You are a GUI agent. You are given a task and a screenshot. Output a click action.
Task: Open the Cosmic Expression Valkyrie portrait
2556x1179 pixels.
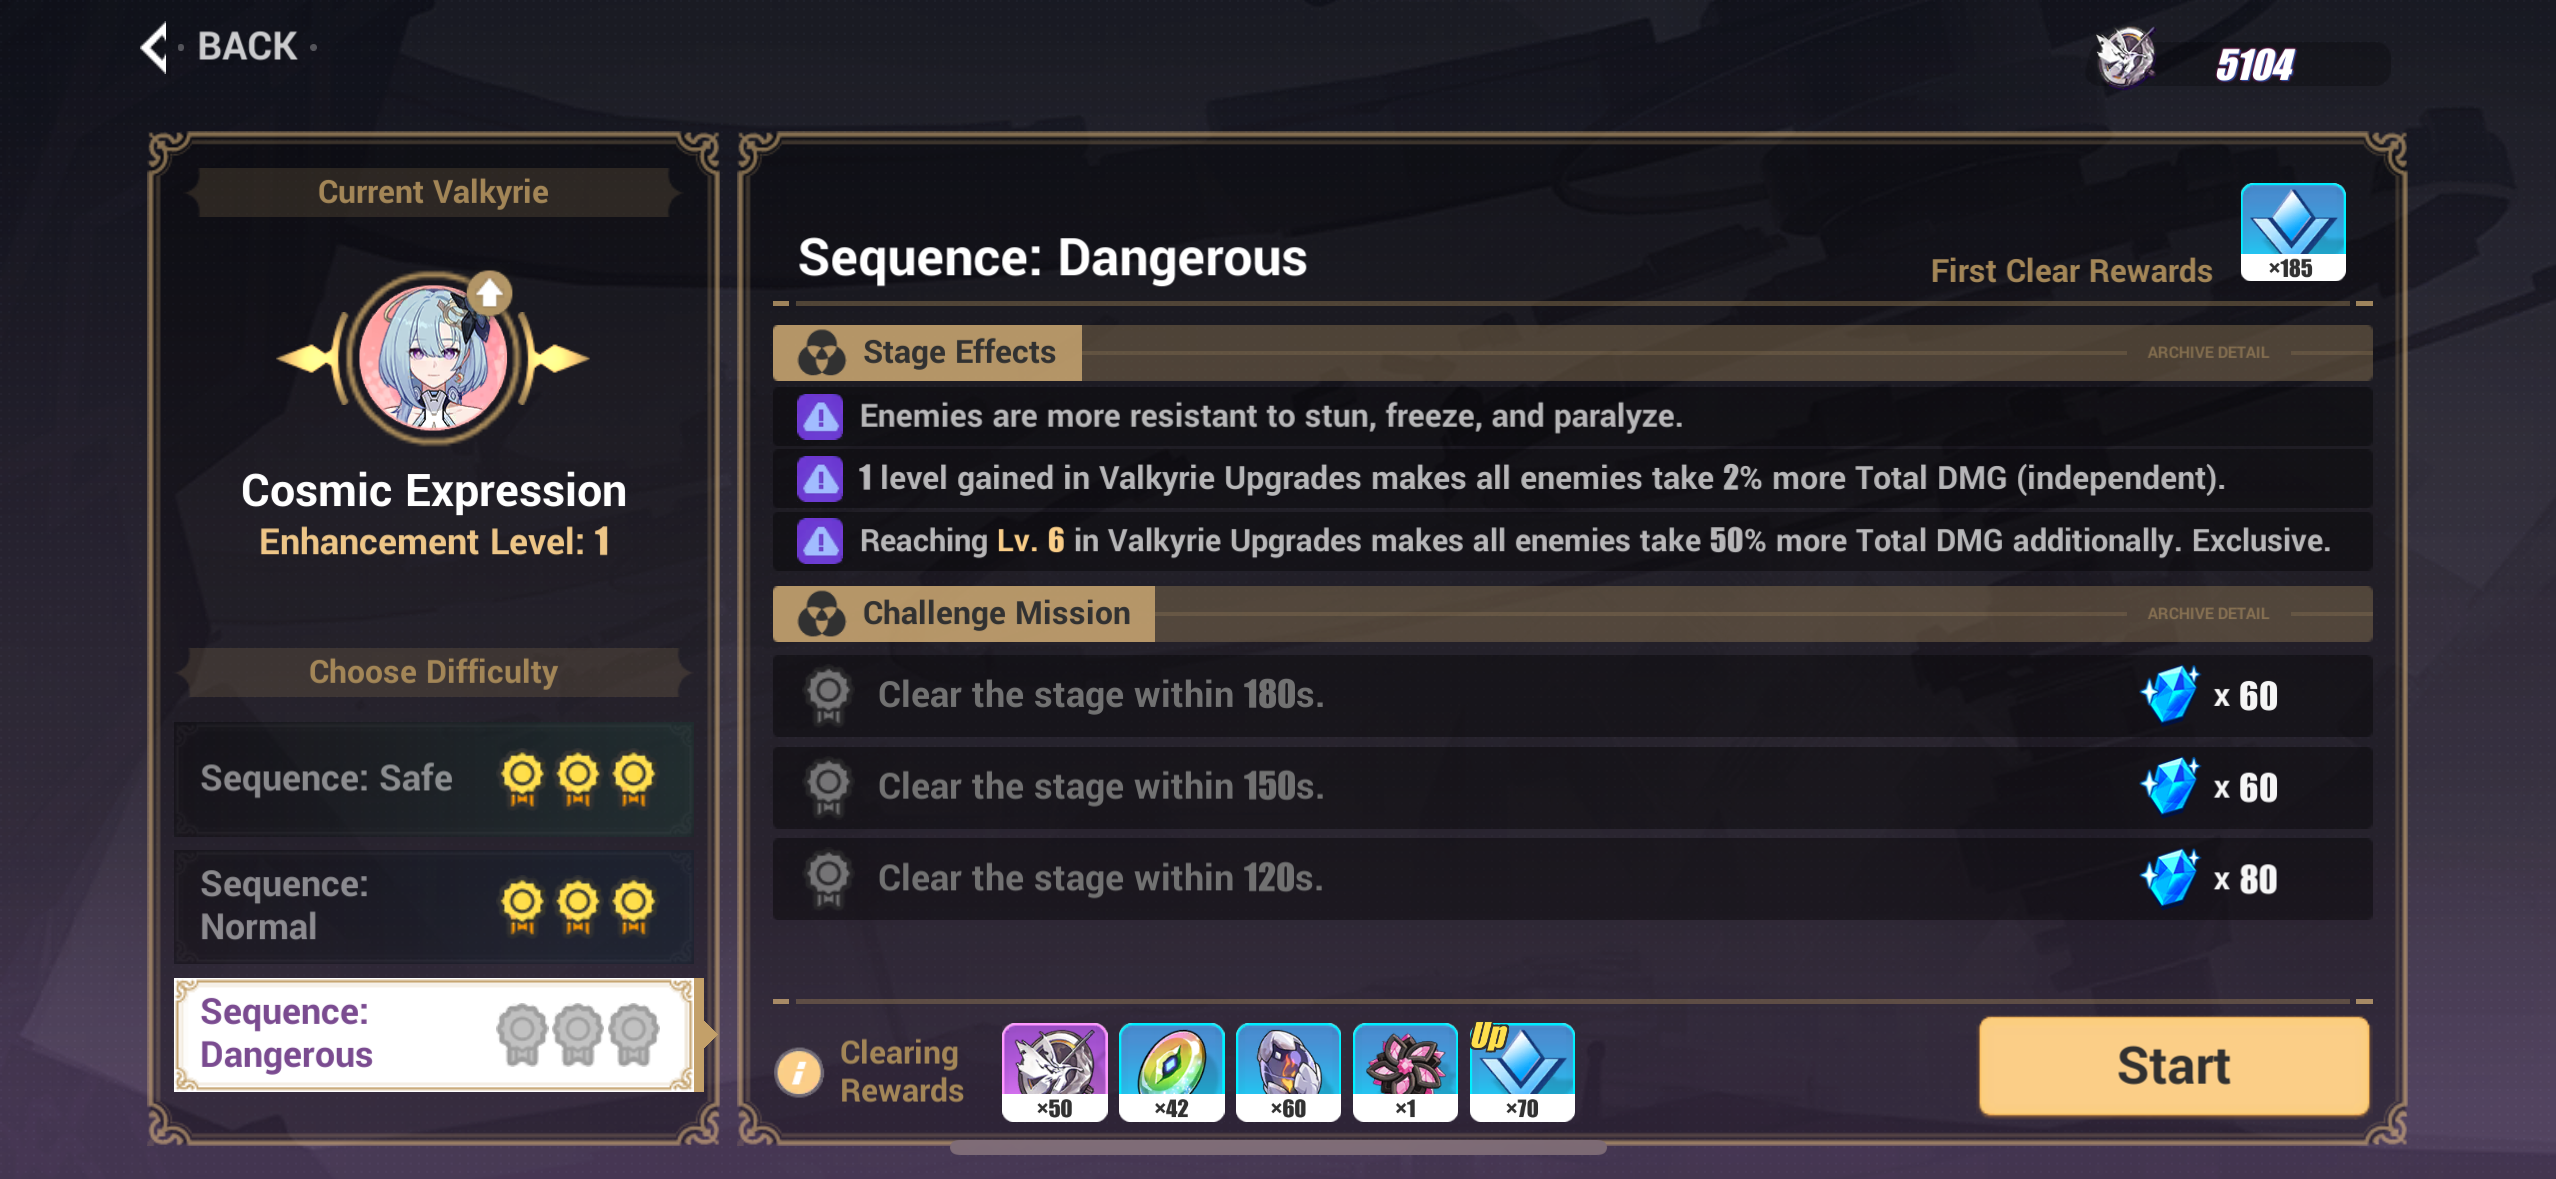click(x=432, y=360)
